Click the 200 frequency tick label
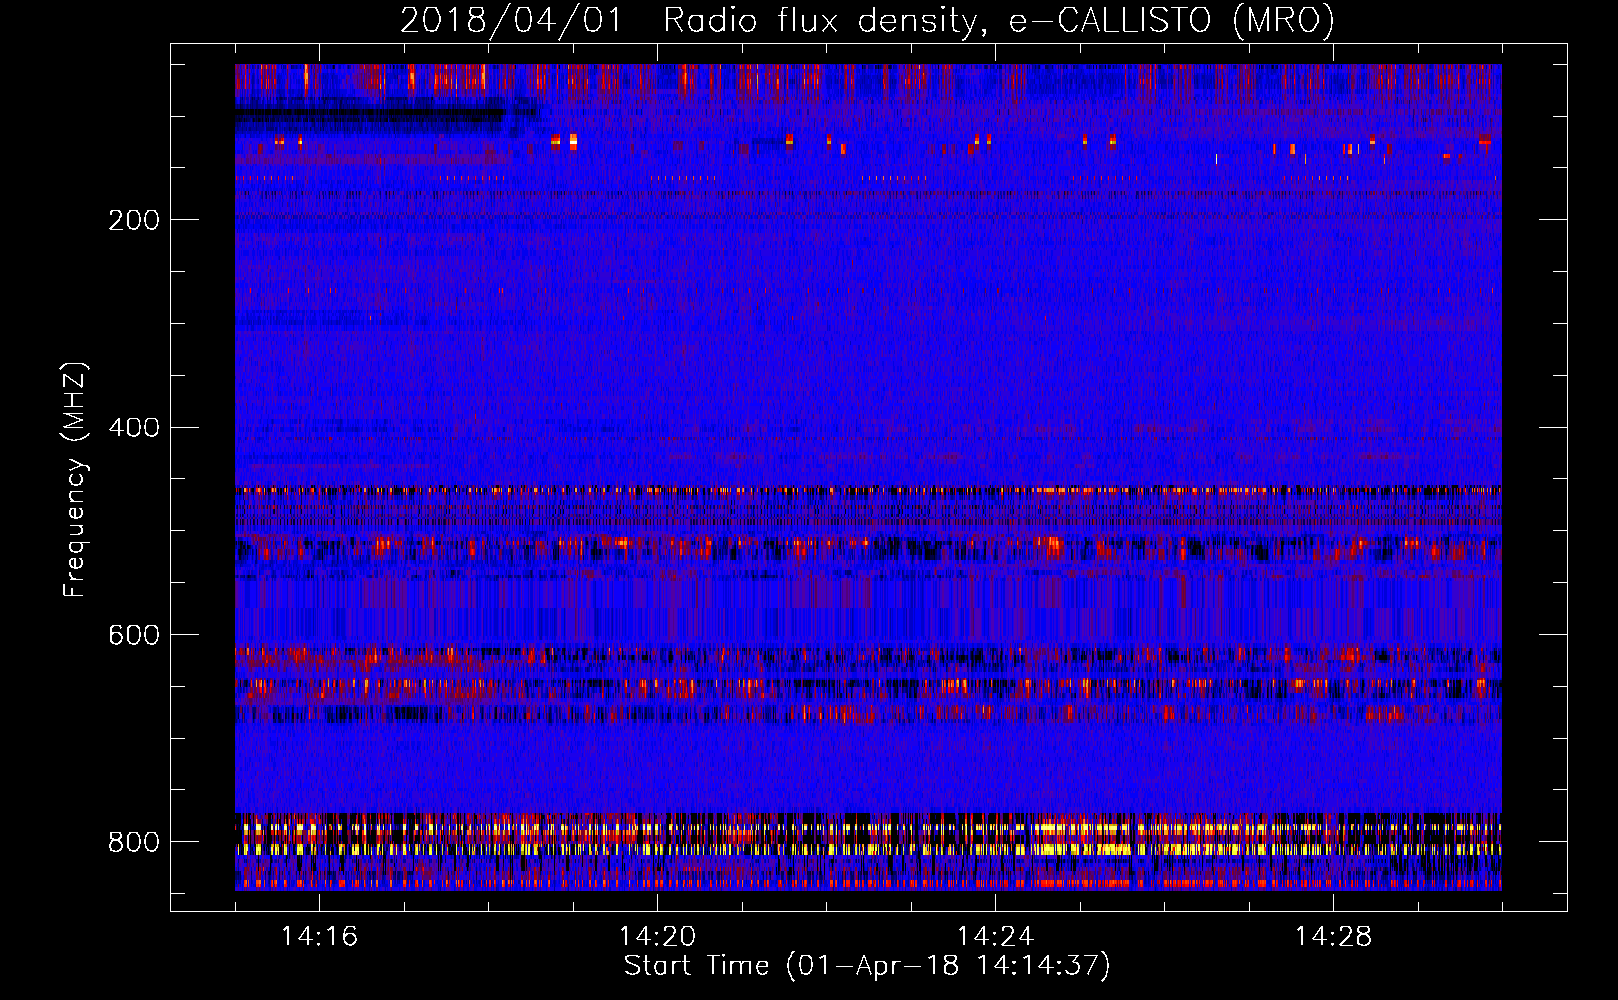This screenshot has height=1000, width=1618. point(134,220)
